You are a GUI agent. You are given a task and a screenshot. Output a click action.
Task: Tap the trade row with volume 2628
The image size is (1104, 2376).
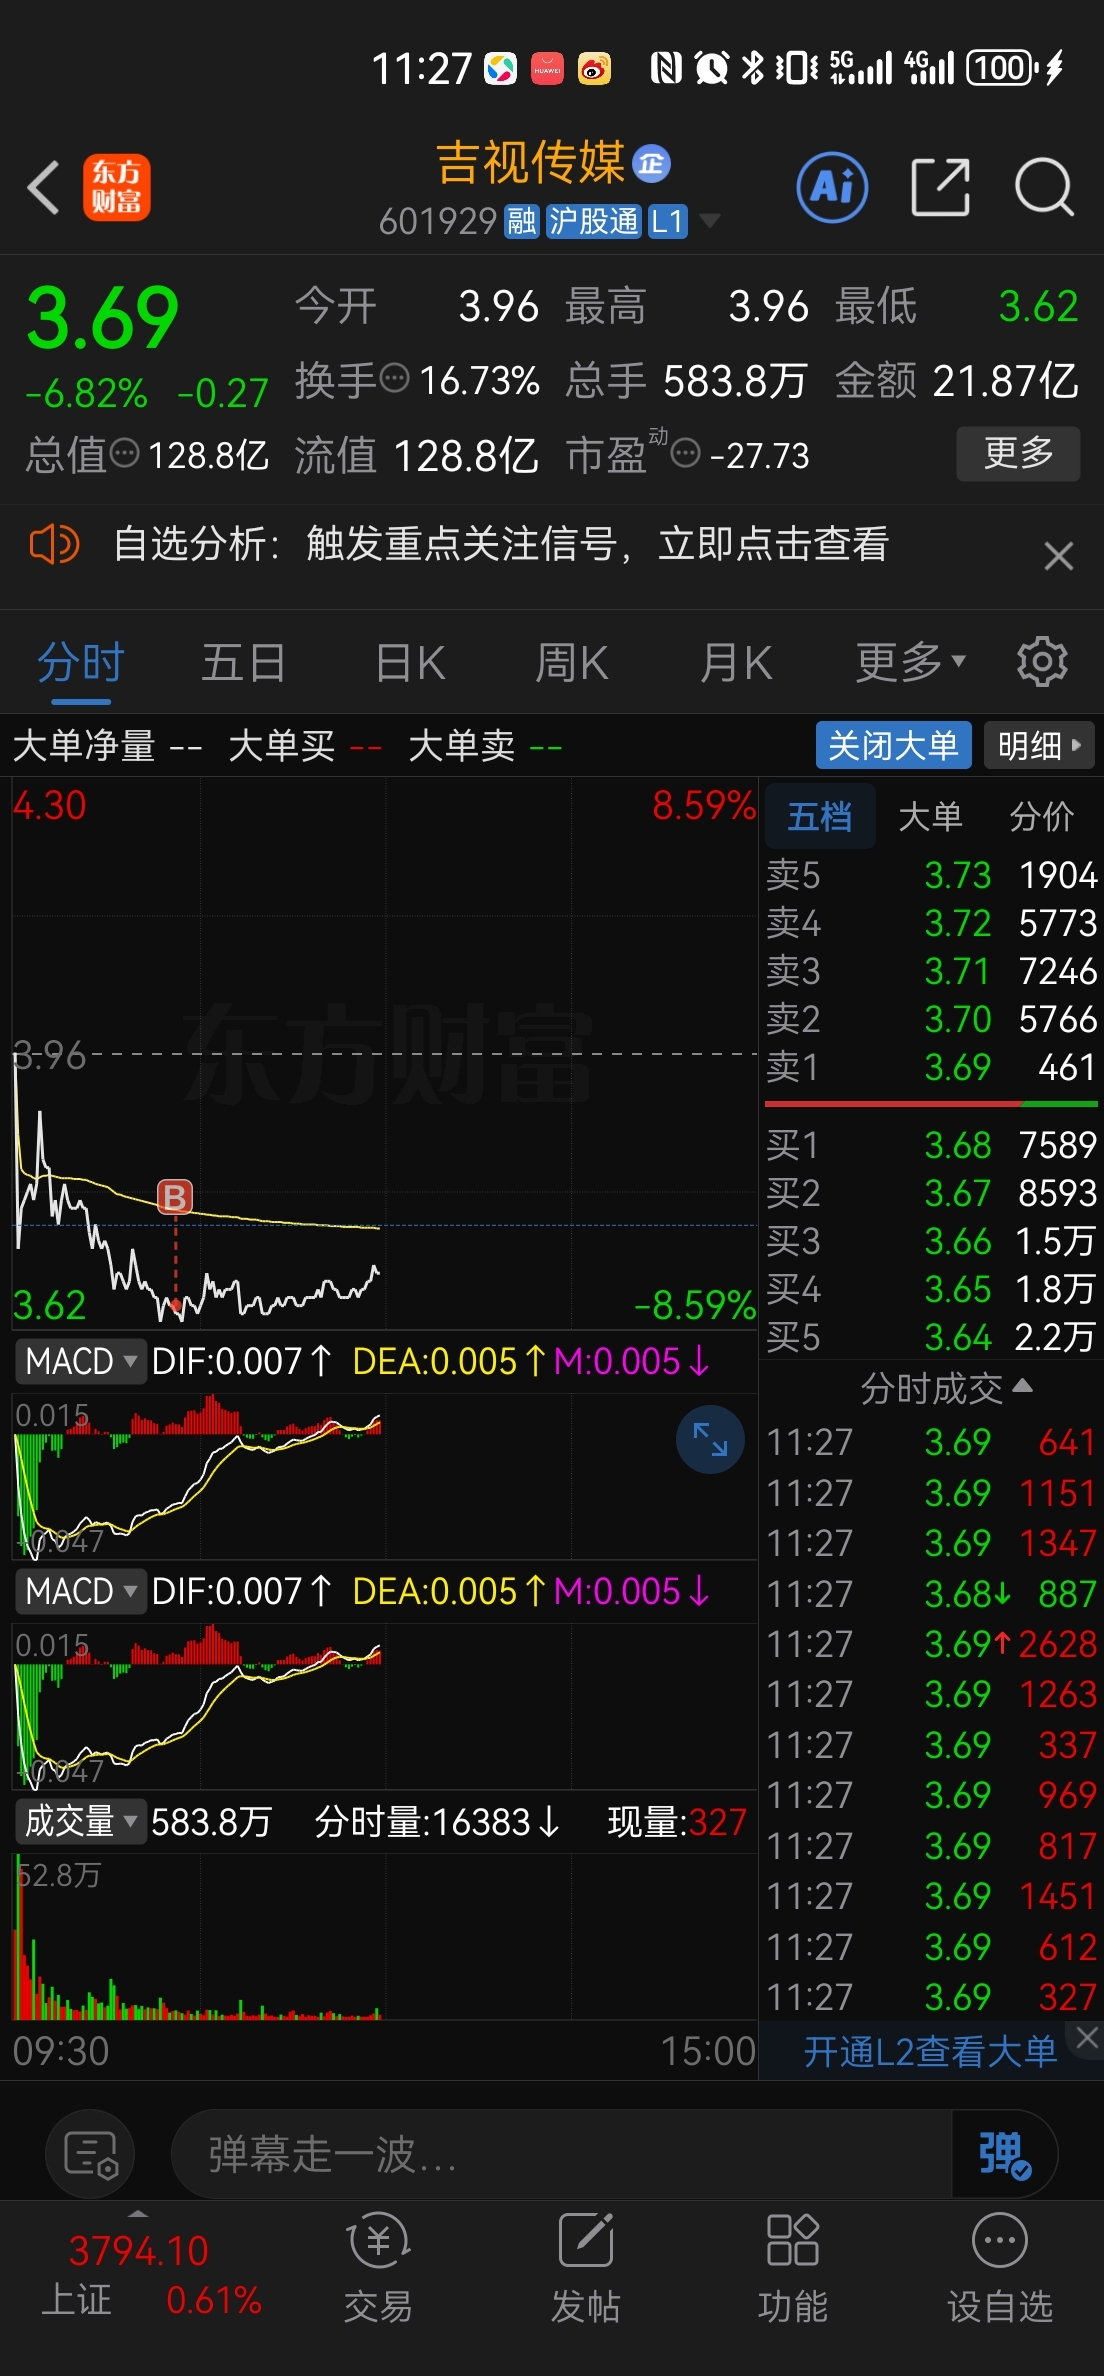point(931,1644)
